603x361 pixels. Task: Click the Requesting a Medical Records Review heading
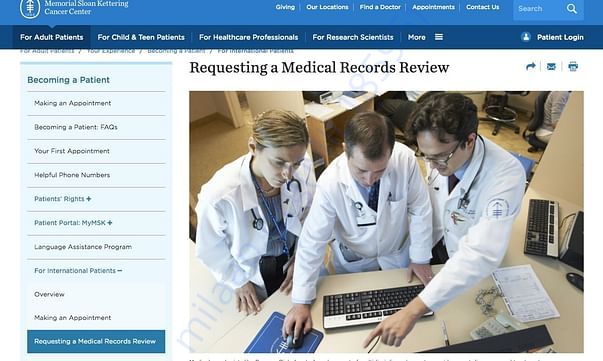tap(319, 67)
